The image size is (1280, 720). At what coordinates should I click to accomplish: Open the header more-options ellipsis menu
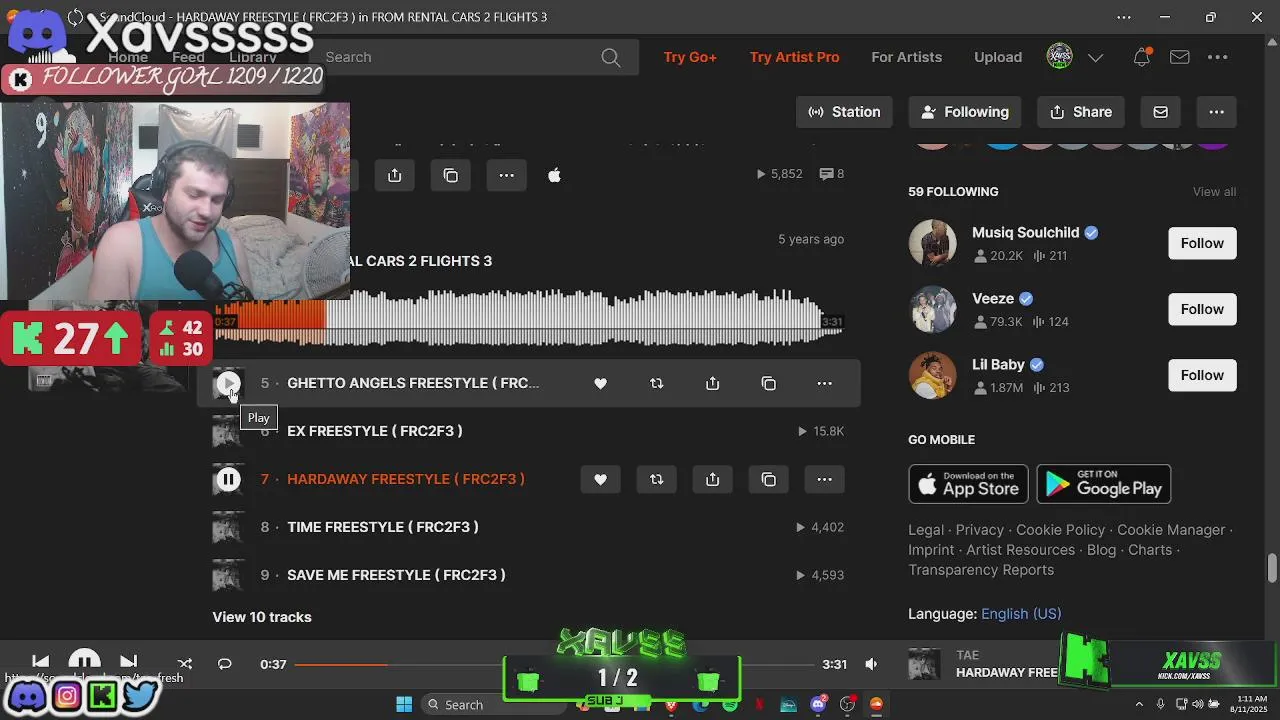click(1217, 57)
